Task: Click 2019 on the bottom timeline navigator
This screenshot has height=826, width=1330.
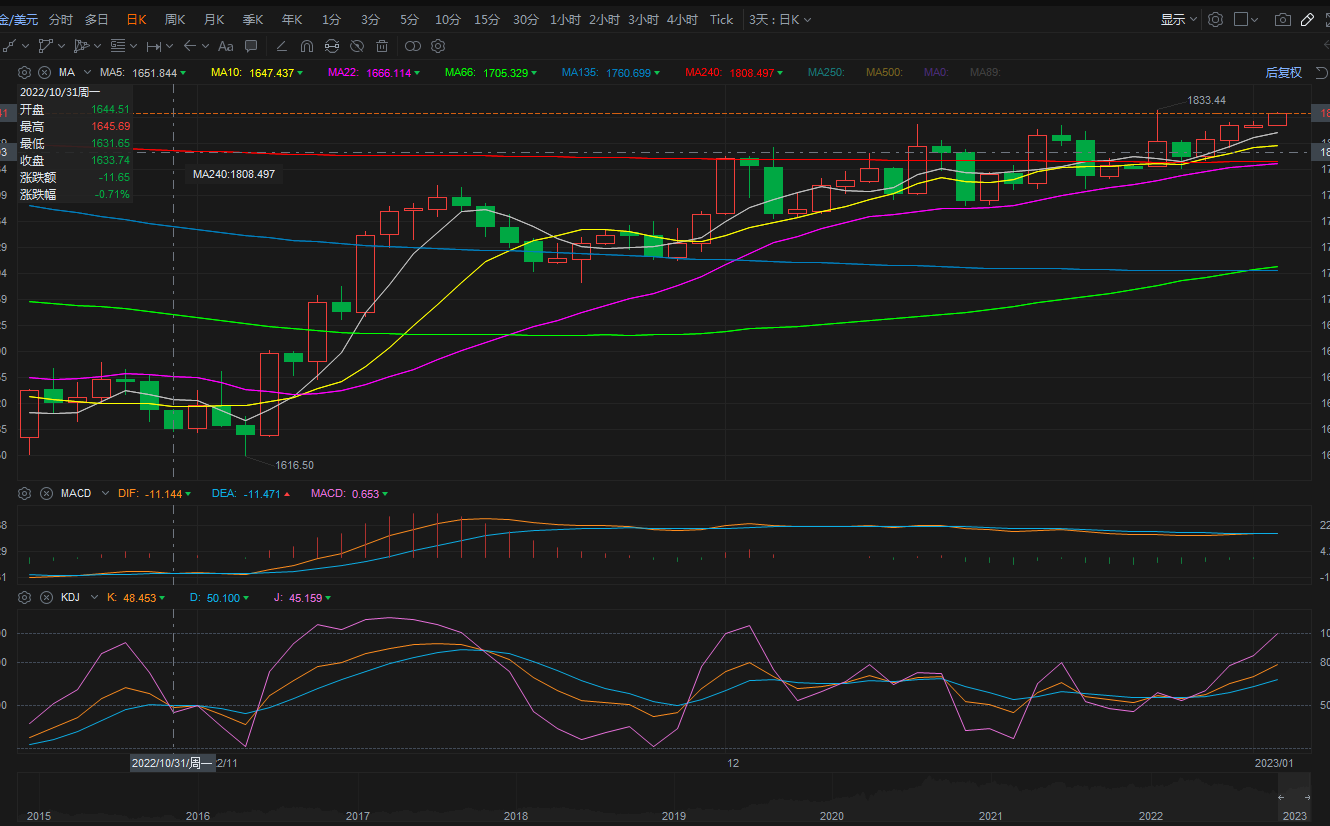Action: pos(674,816)
